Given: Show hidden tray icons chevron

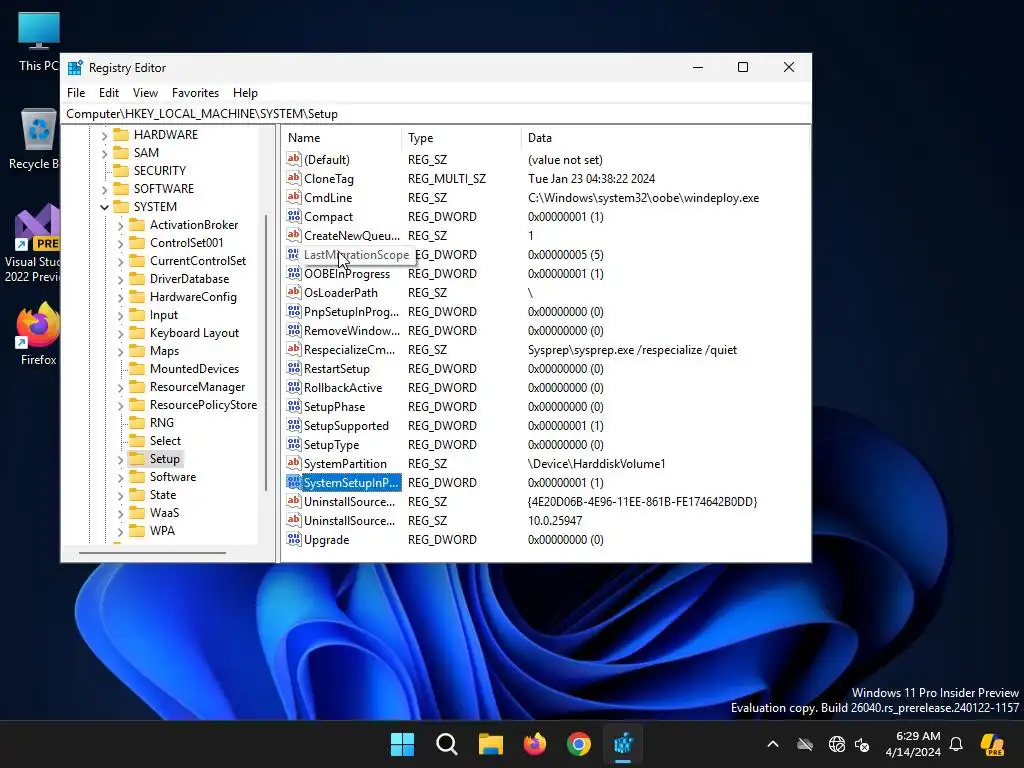Looking at the screenshot, I should [773, 744].
